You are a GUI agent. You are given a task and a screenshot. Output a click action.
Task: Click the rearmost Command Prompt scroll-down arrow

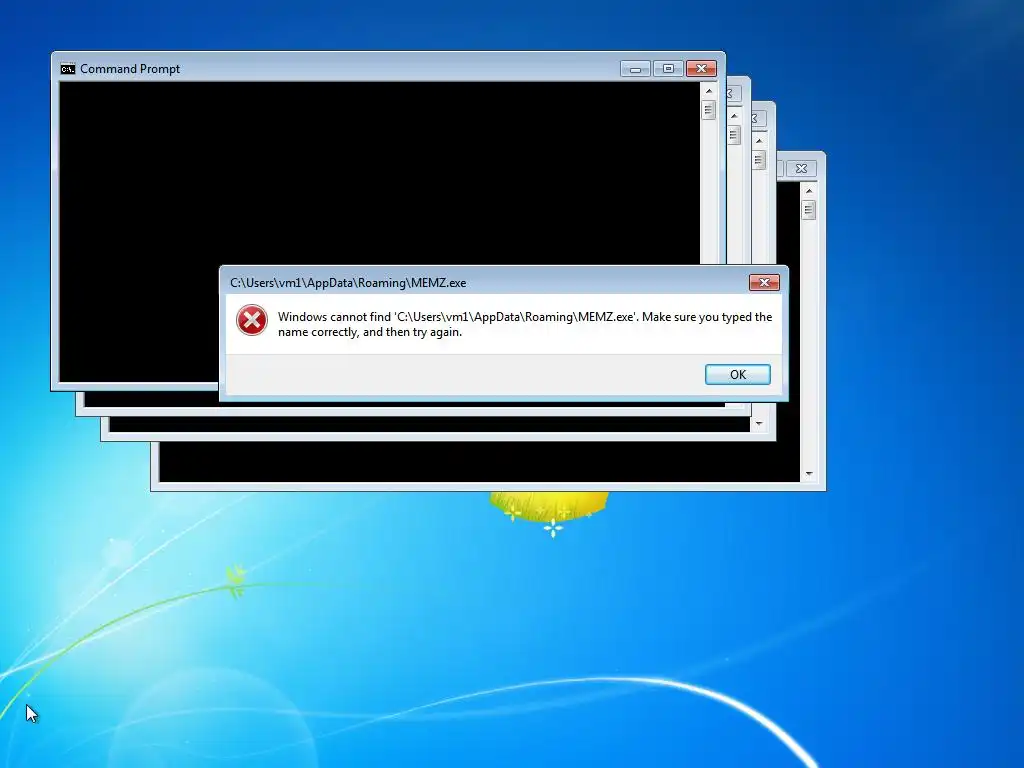click(x=809, y=474)
